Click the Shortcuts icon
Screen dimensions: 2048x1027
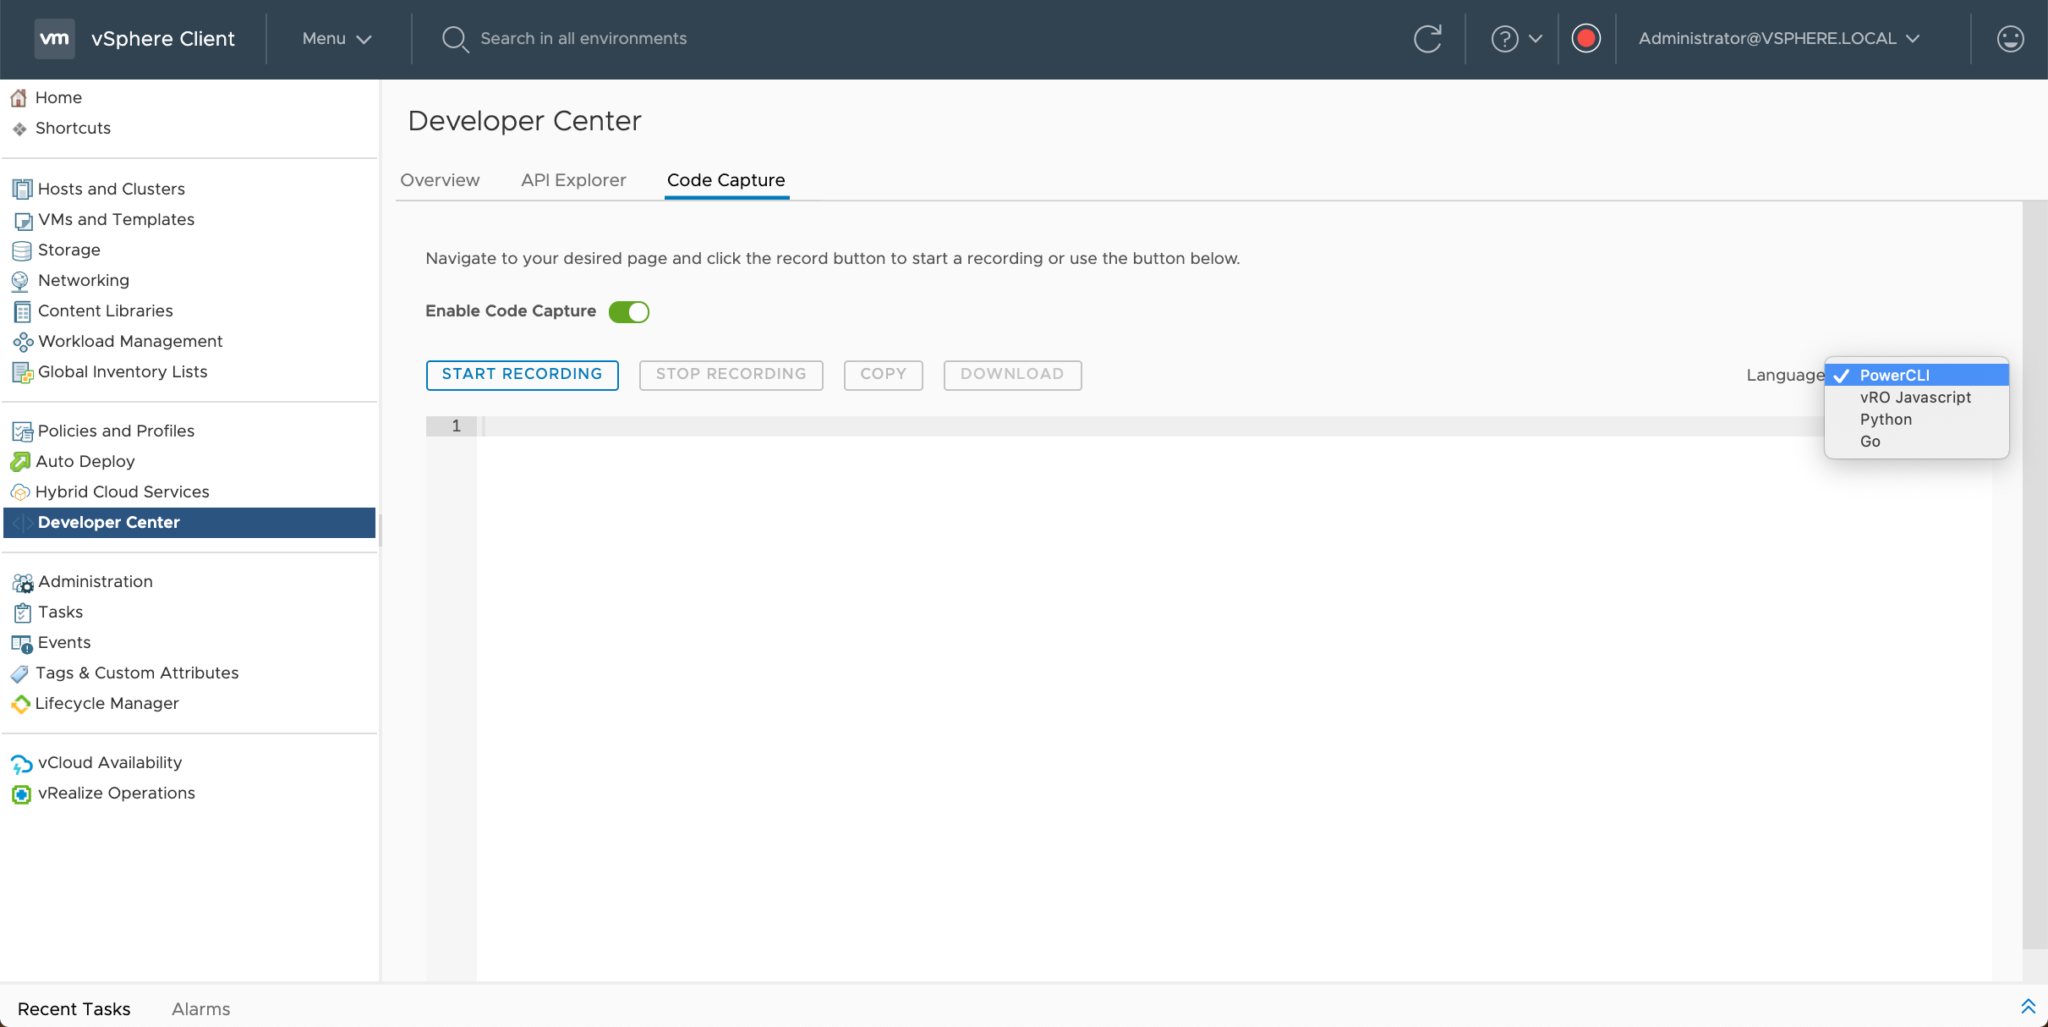click(19, 129)
